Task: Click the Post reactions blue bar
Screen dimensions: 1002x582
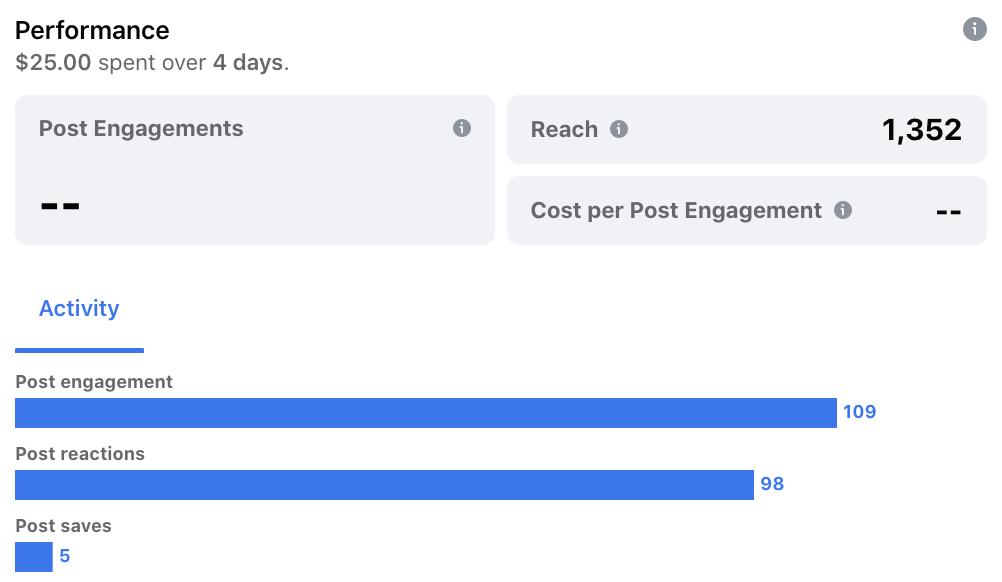Action: coord(384,484)
